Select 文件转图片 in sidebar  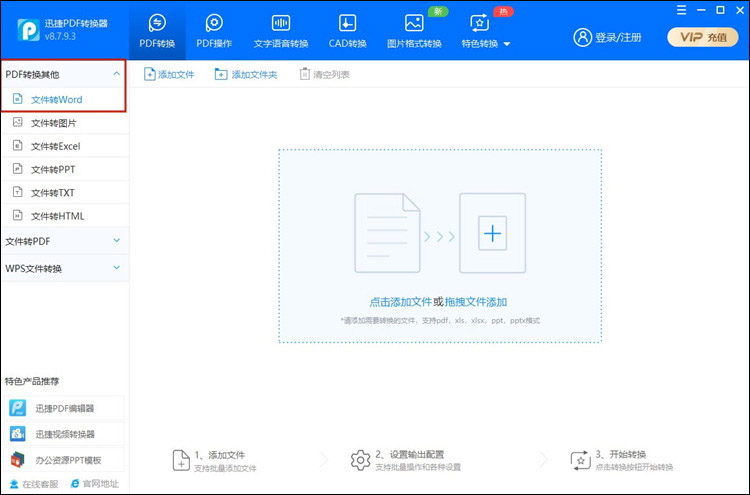coord(65,123)
